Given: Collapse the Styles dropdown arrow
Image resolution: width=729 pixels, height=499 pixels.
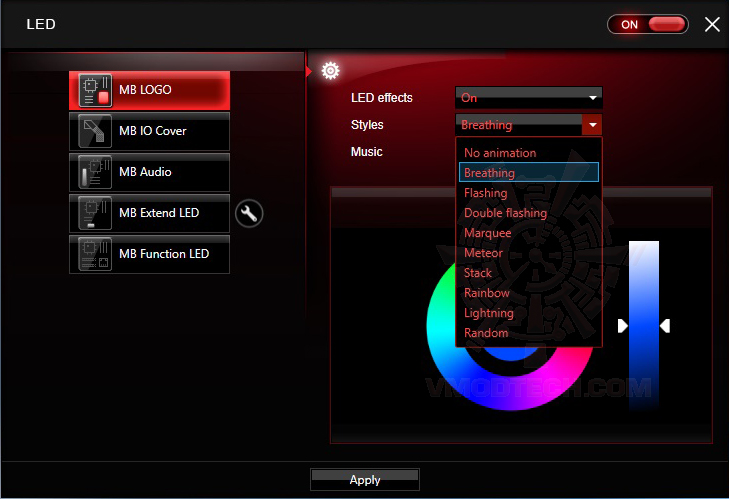Looking at the screenshot, I should (592, 125).
